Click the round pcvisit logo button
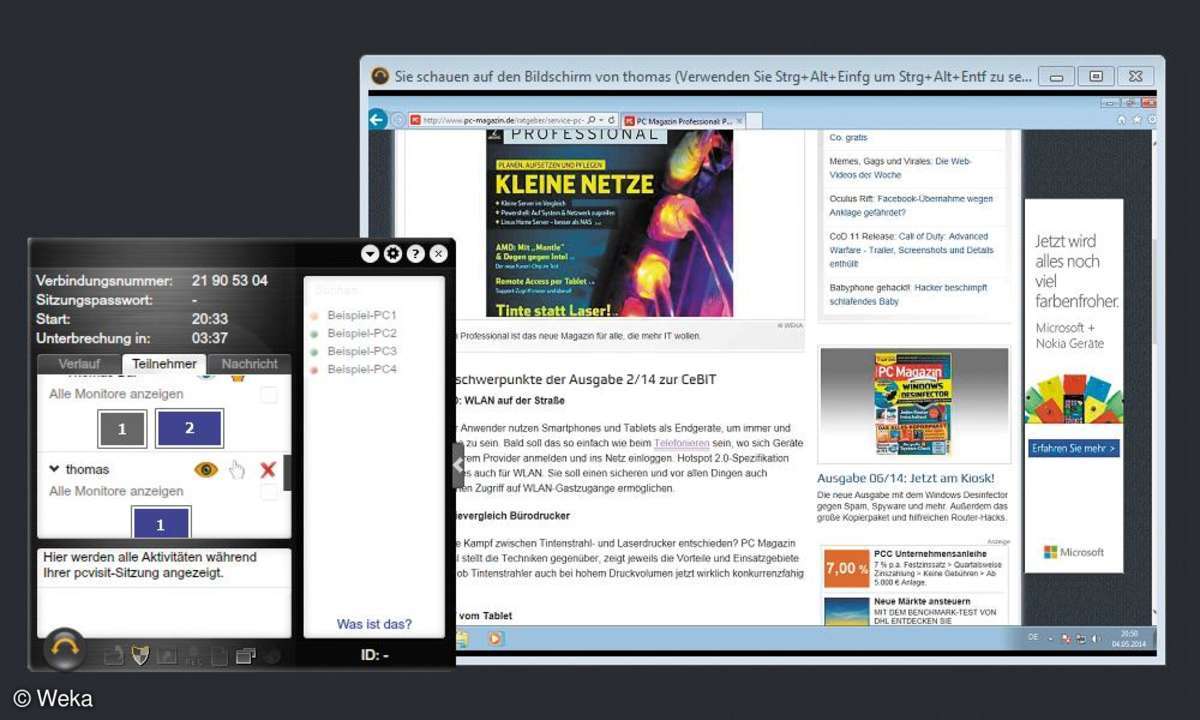 click(65, 648)
